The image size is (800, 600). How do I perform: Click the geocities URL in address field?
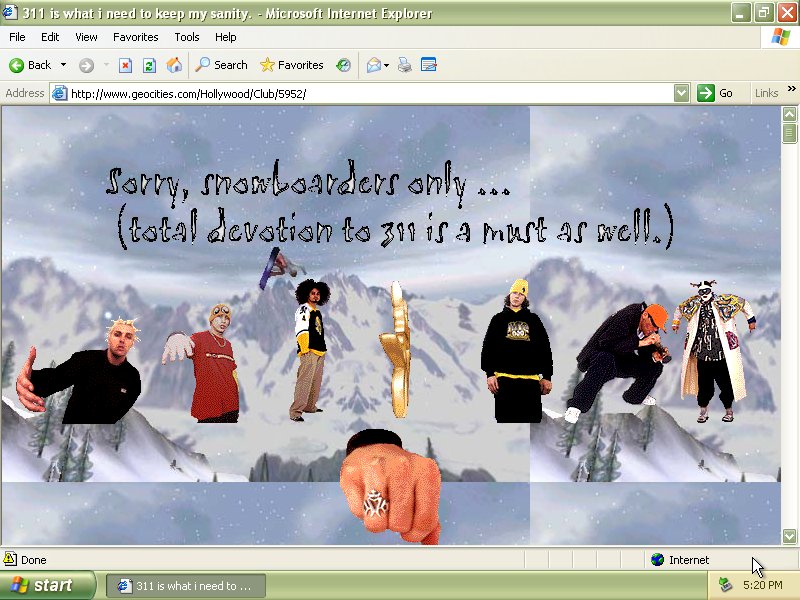188,94
